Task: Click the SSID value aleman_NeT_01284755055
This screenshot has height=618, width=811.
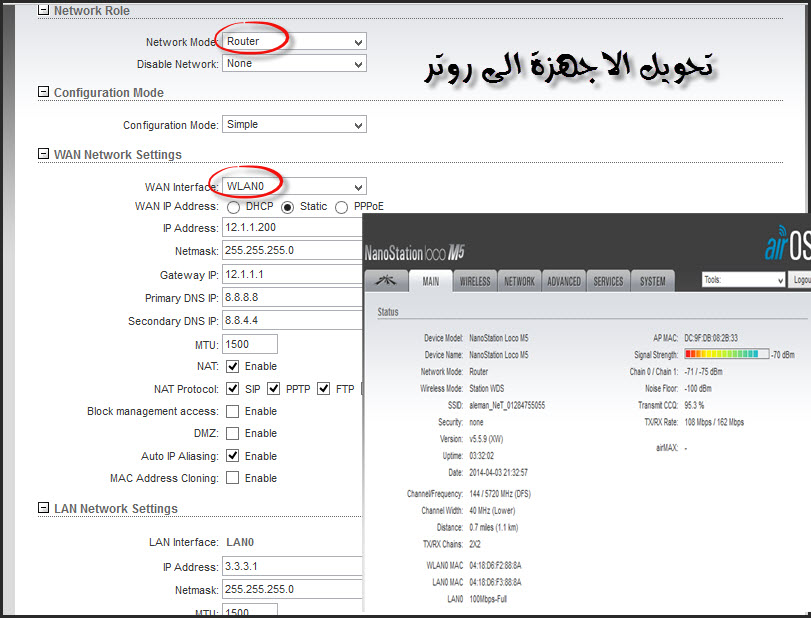Action: (507, 405)
